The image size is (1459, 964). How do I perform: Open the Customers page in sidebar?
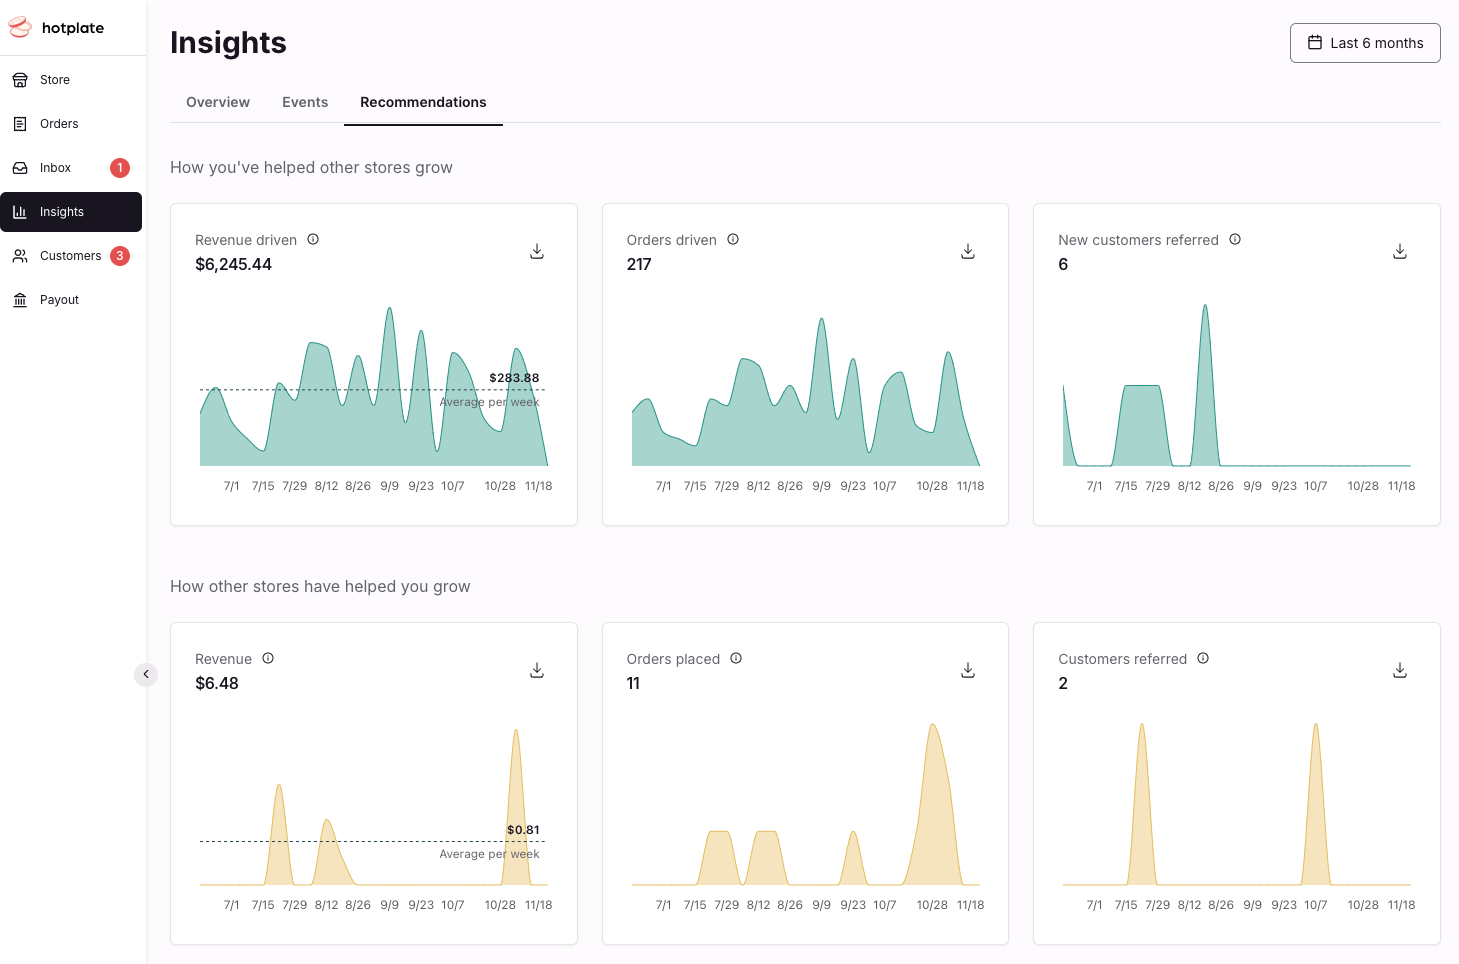click(70, 256)
